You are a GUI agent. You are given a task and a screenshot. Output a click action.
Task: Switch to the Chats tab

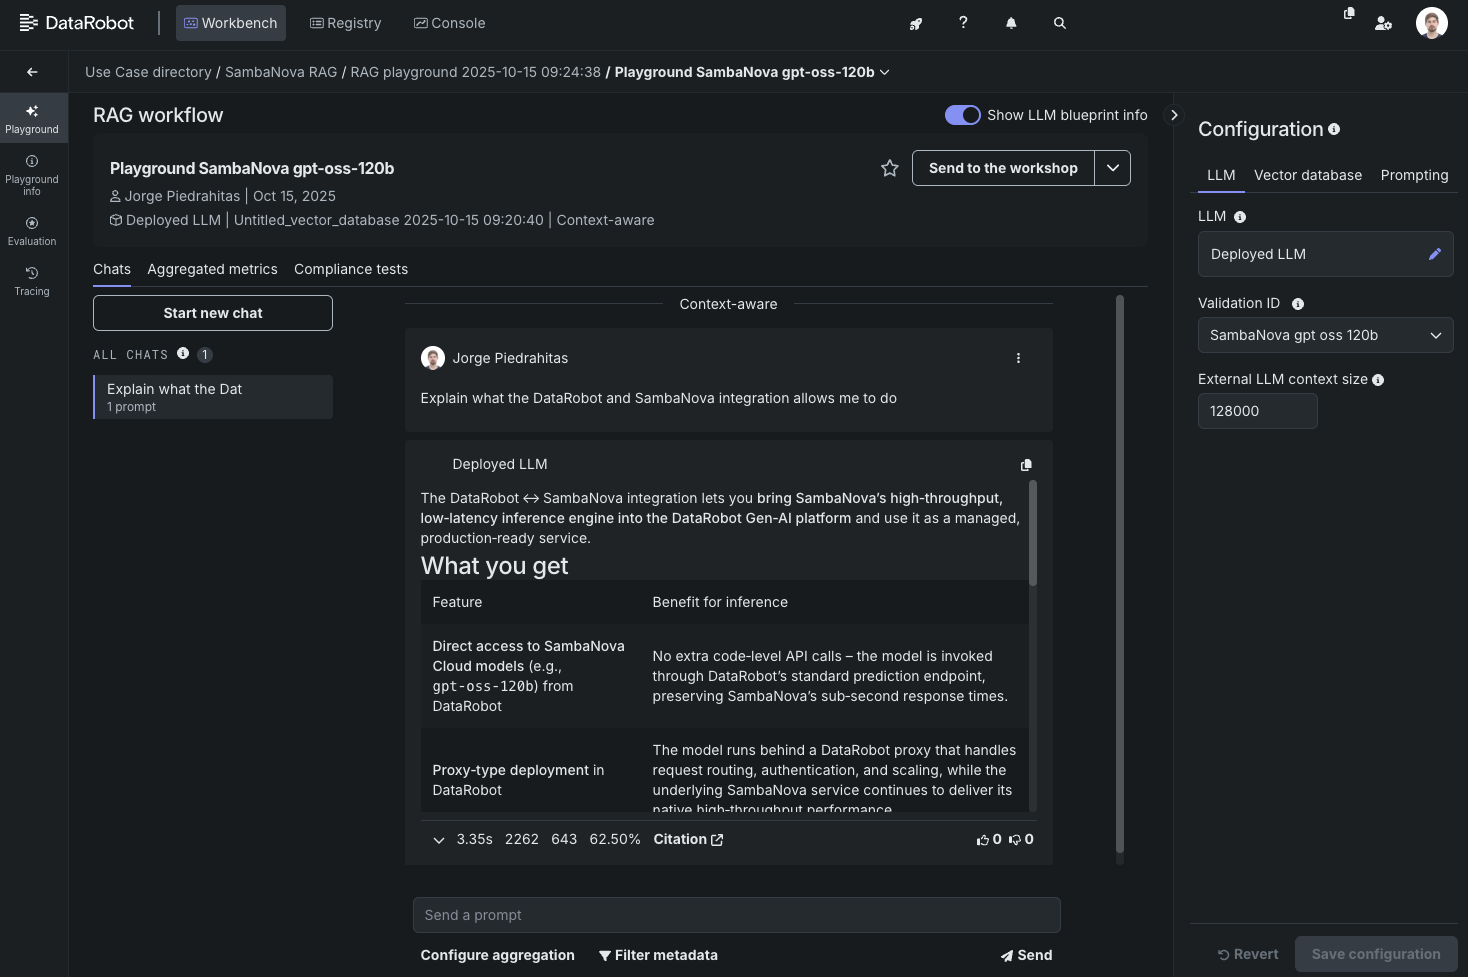click(x=112, y=269)
